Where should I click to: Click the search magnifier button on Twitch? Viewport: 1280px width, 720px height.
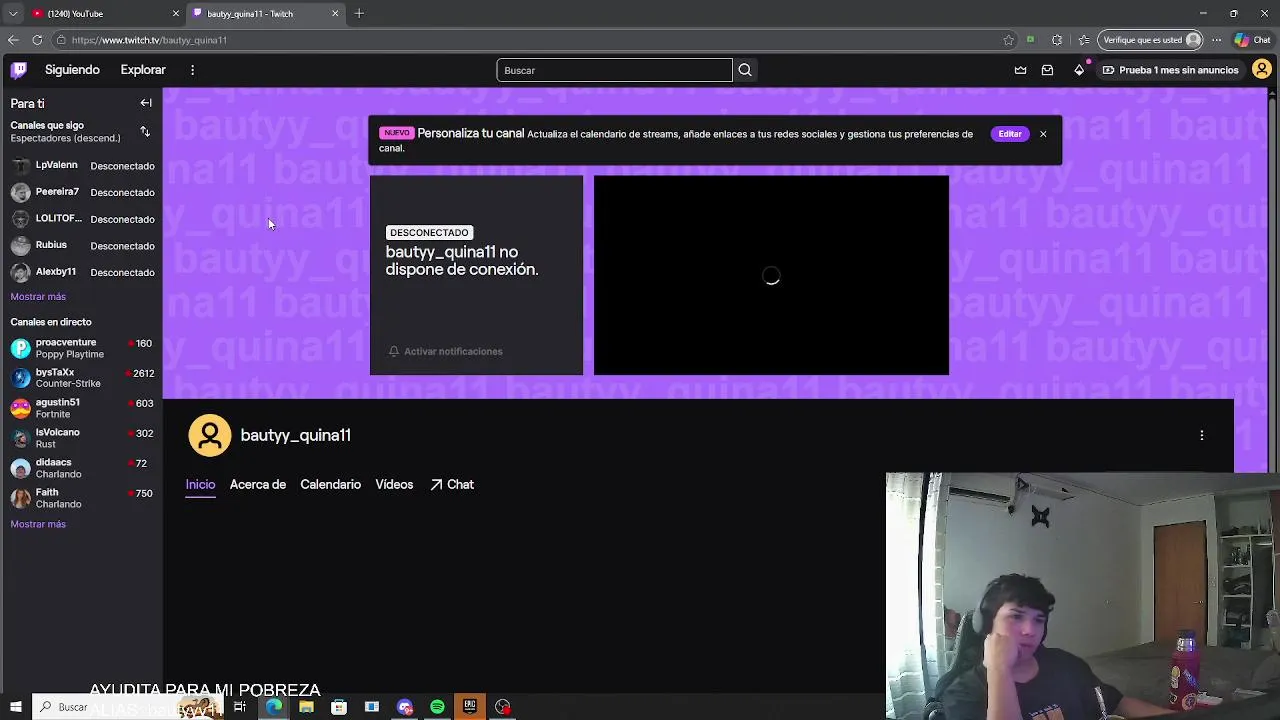point(745,70)
